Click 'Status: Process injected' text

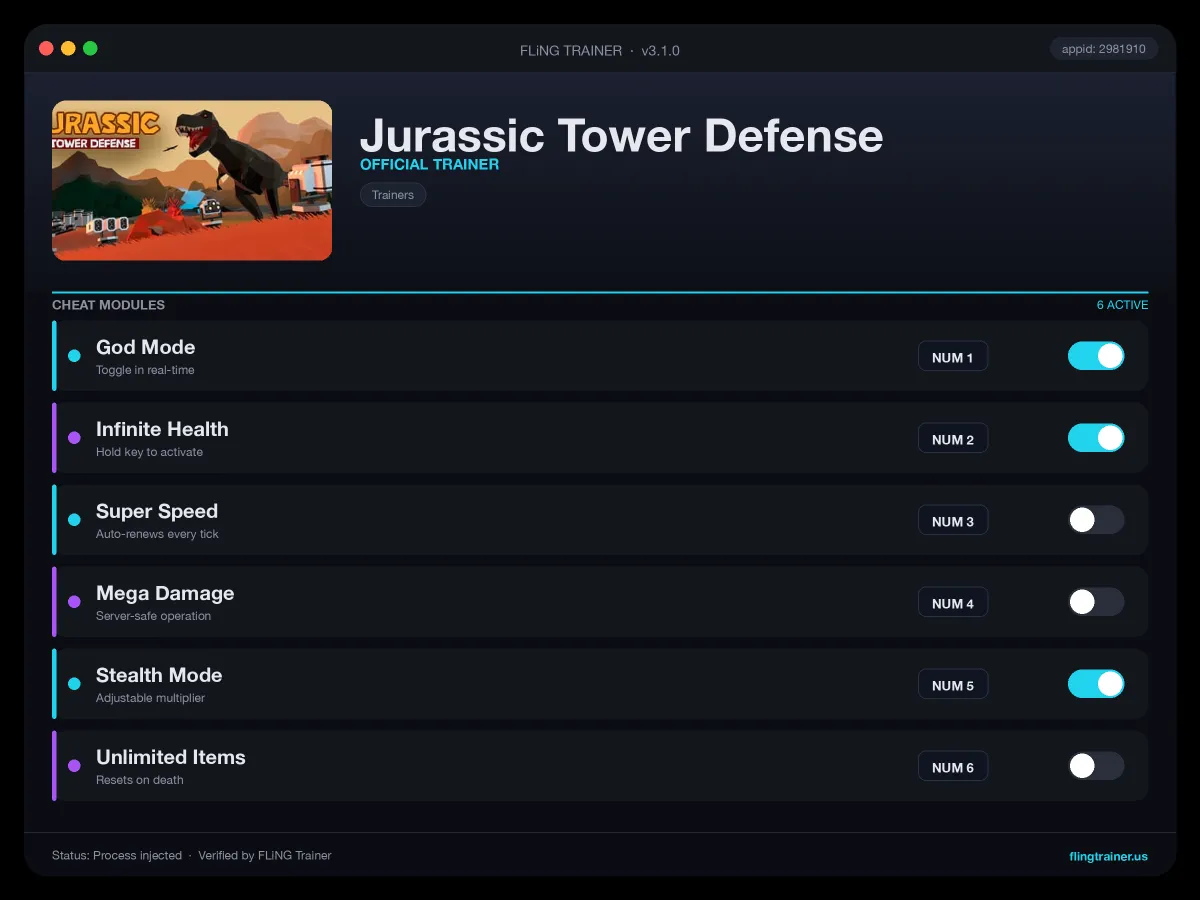tap(117, 856)
